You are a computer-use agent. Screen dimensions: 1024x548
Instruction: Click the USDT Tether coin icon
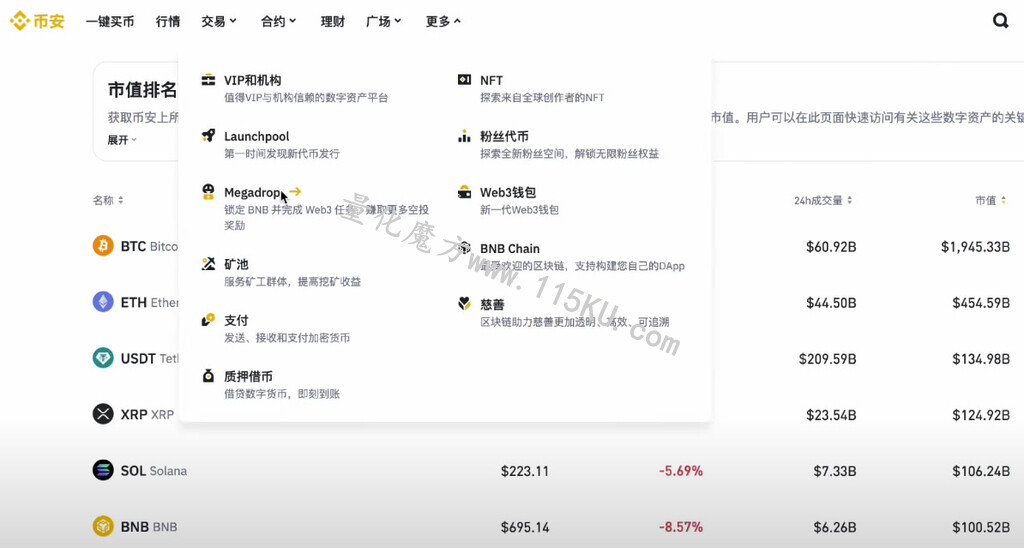pos(103,358)
